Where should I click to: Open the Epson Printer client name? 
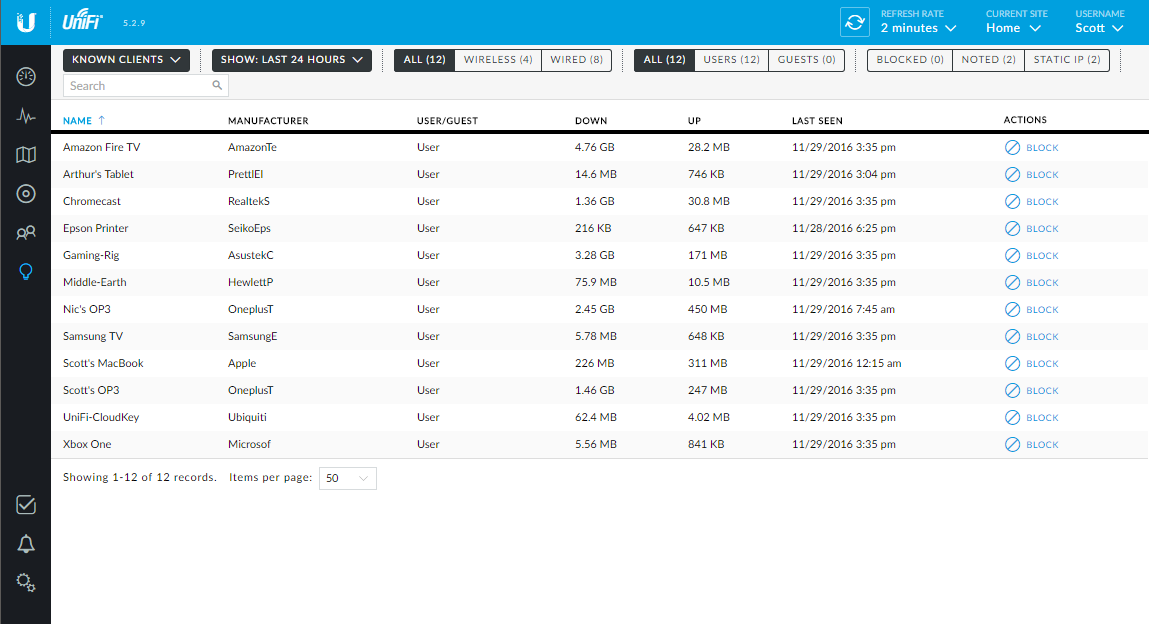point(95,229)
